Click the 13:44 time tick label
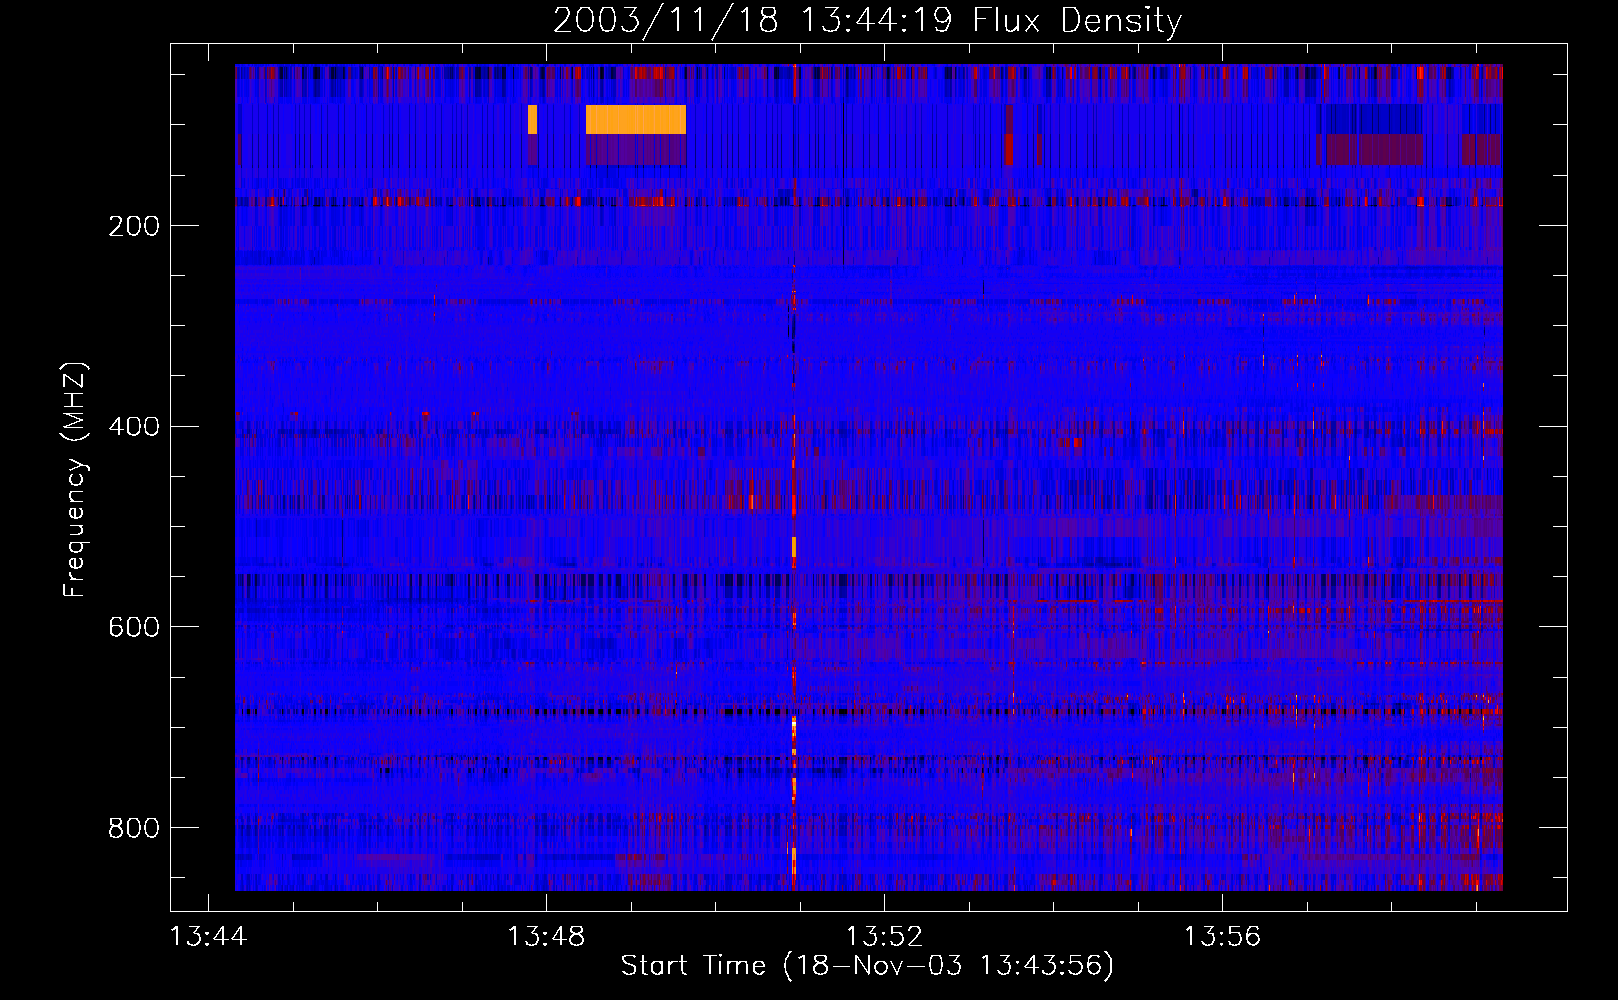The image size is (1618, 1000). pyautogui.click(x=208, y=937)
